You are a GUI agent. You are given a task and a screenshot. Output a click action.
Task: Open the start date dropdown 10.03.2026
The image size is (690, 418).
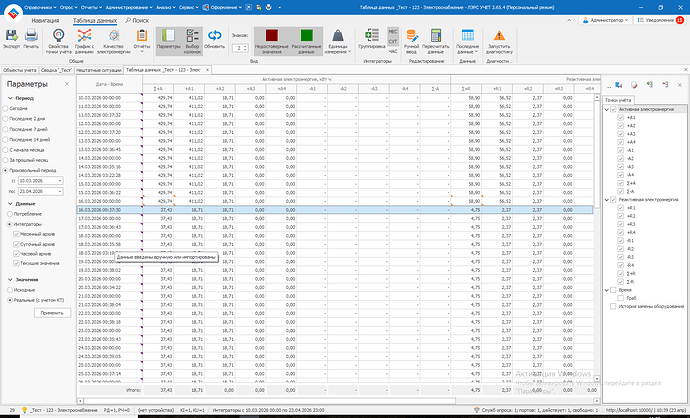click(x=59, y=179)
